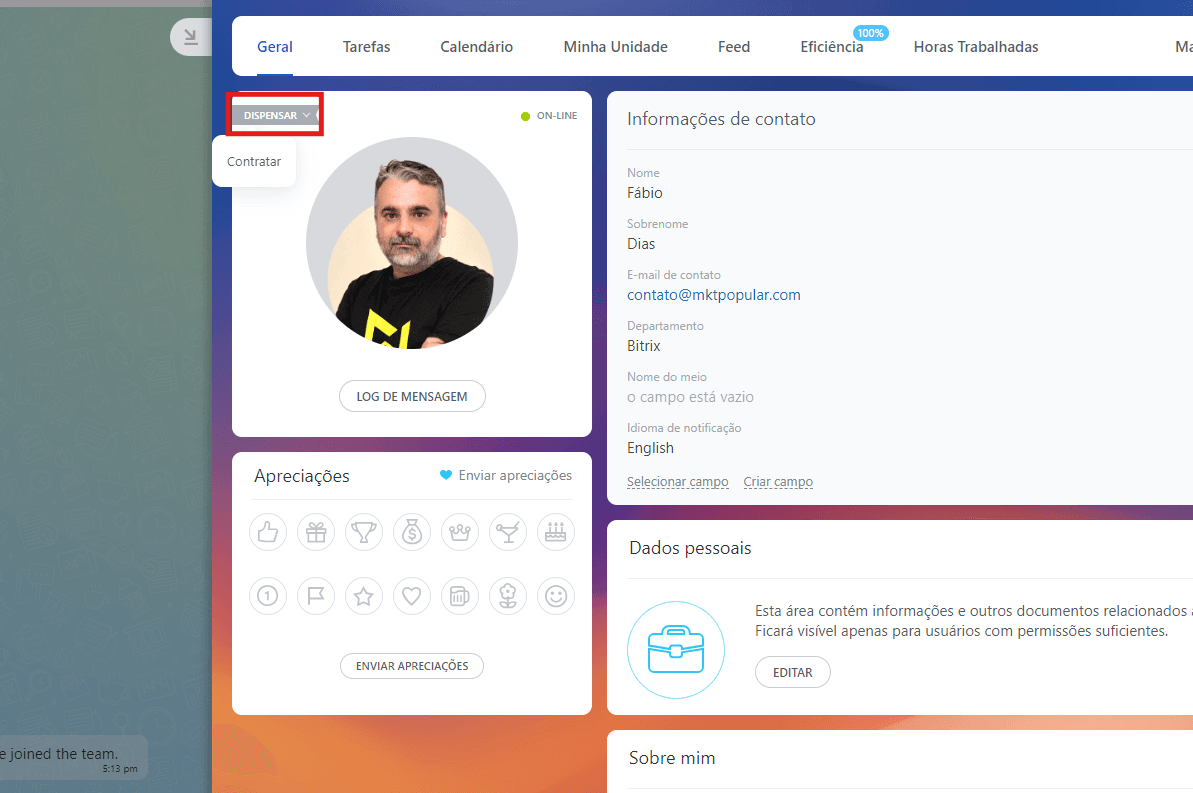Click the cocktail glass appreciation icon

pyautogui.click(x=508, y=532)
